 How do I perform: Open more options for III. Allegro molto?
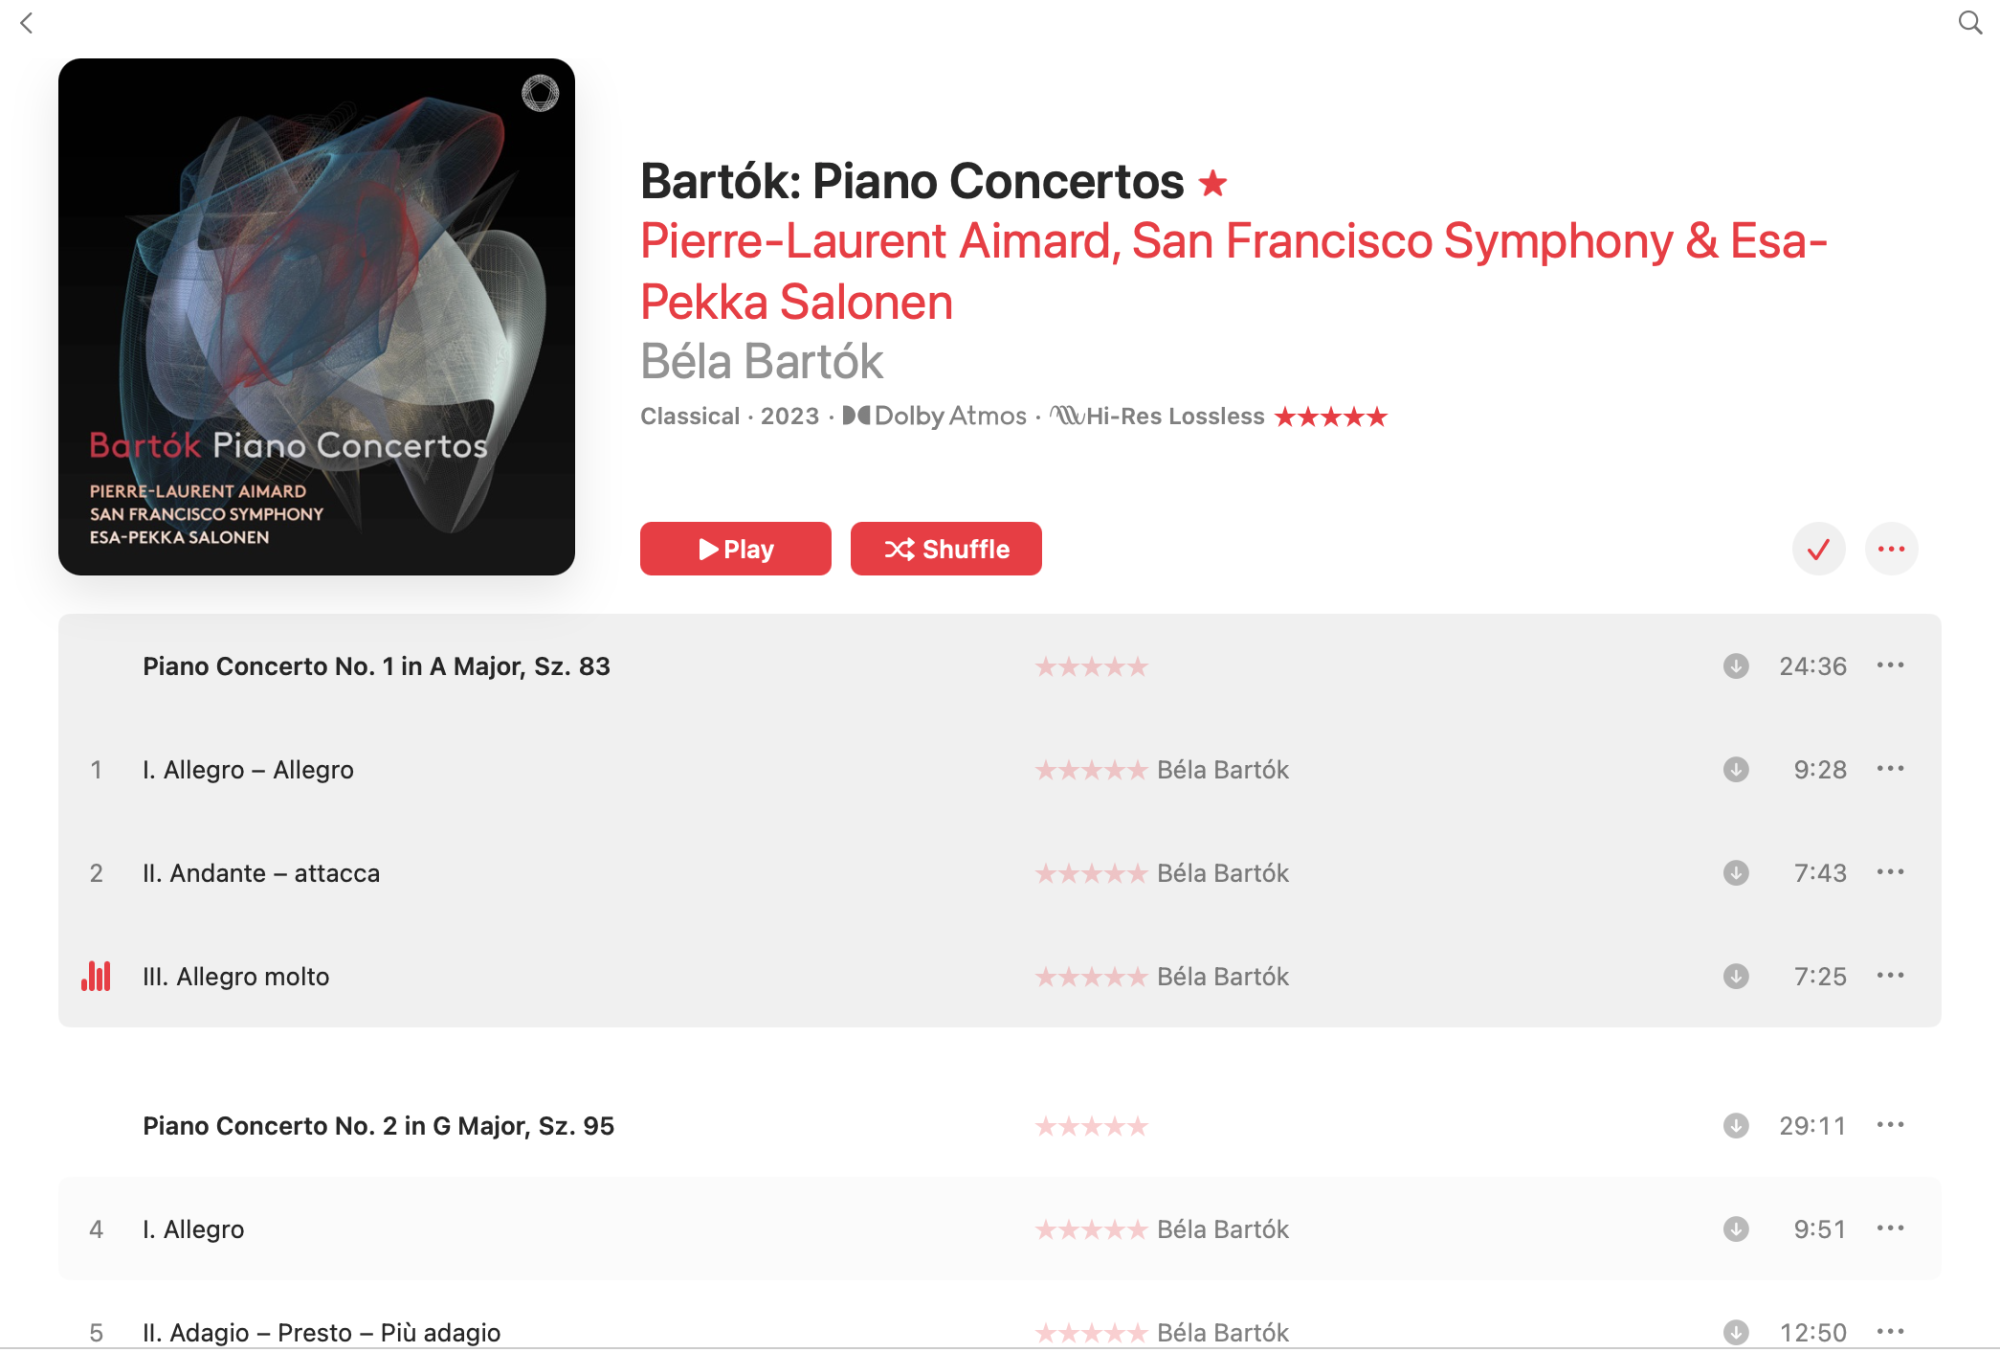(1890, 976)
